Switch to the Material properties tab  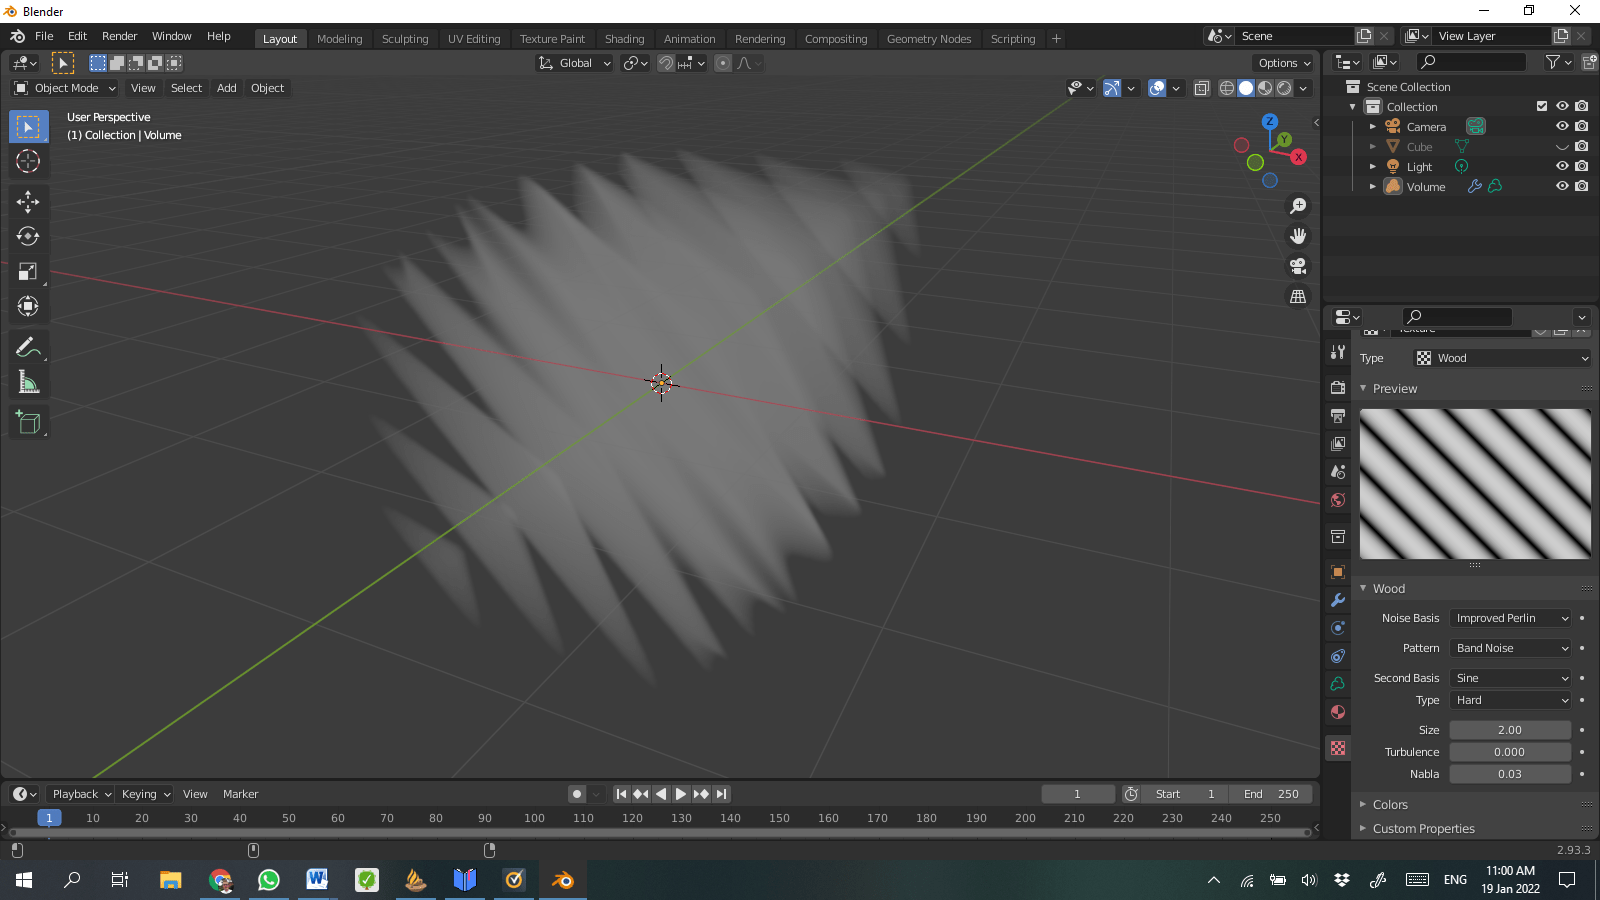1337,712
